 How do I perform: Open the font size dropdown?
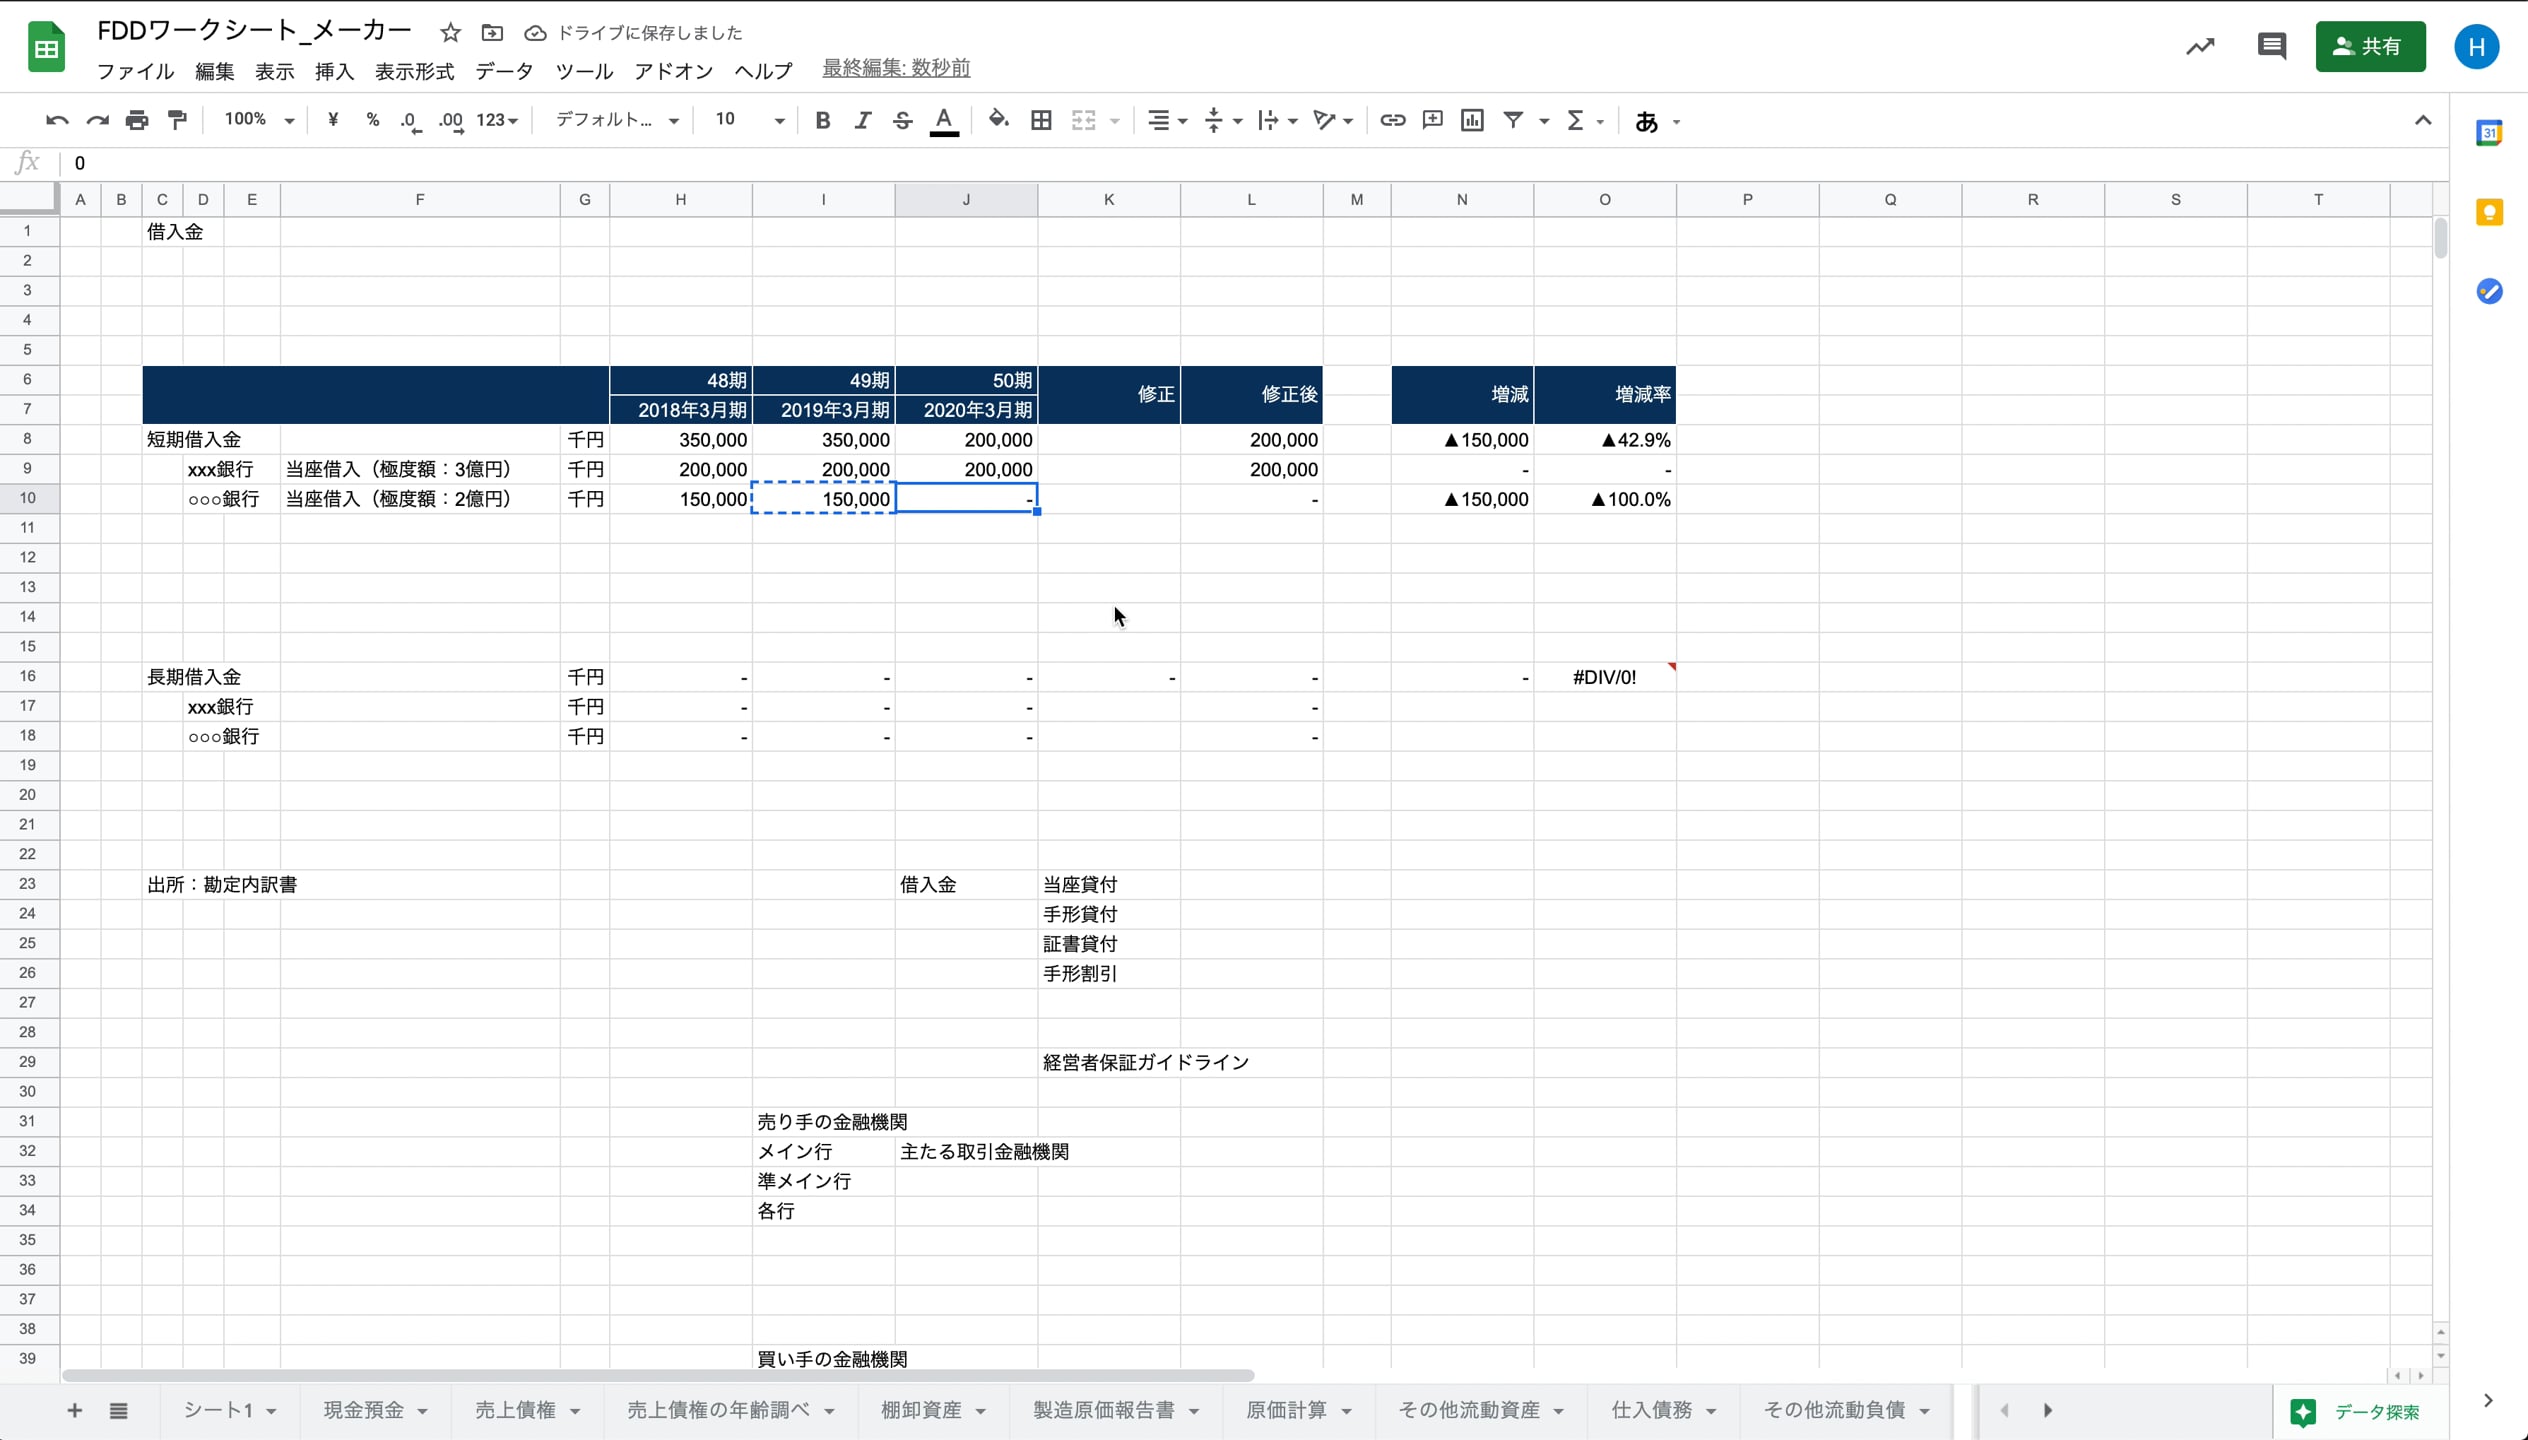(779, 121)
